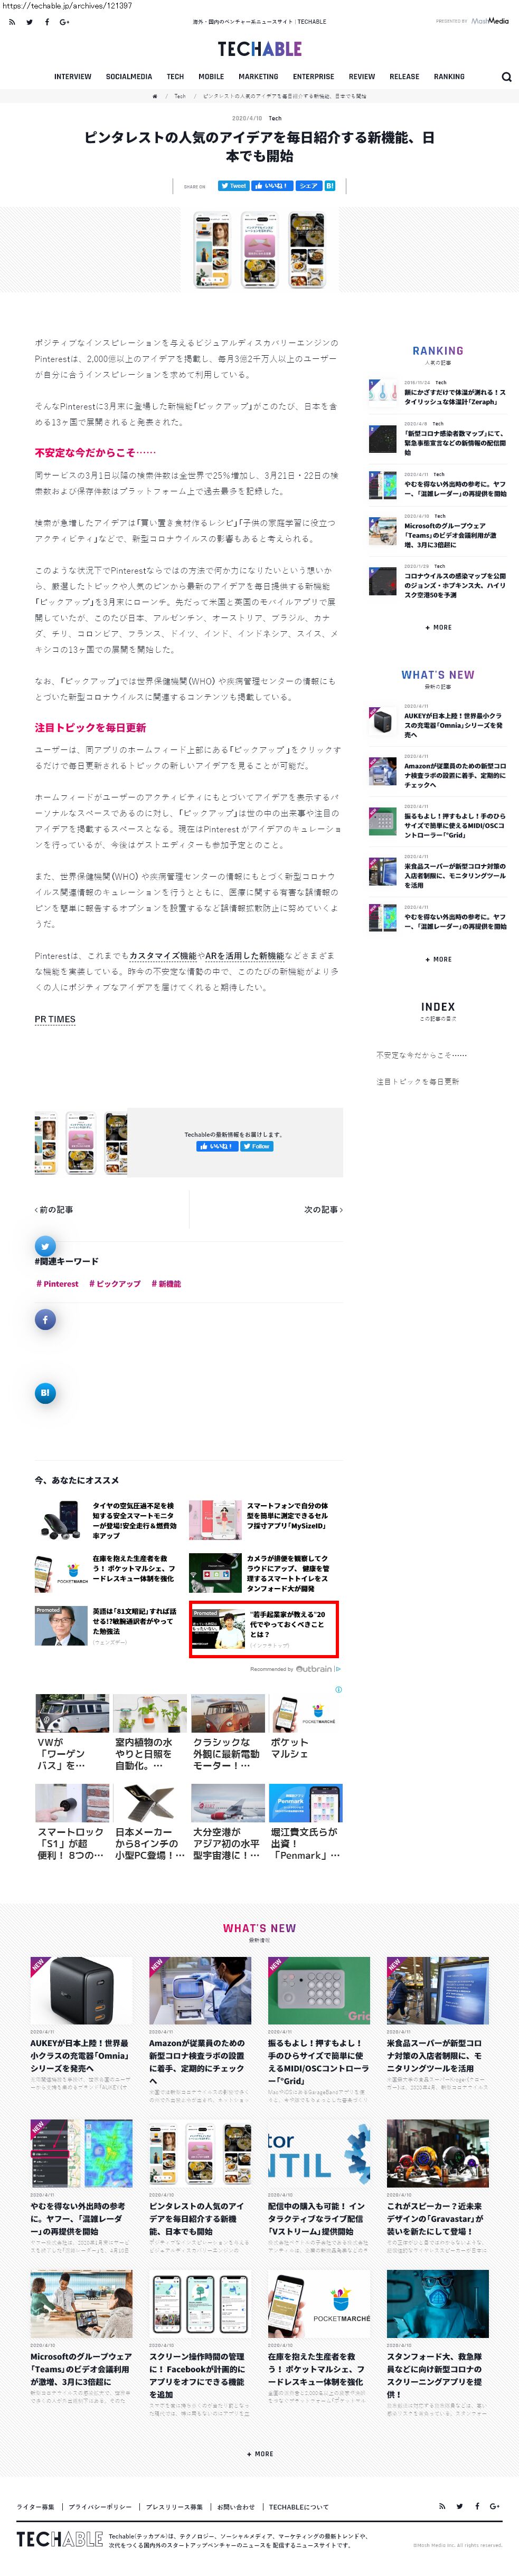This screenshot has width=519, height=2576.
Task: Go to the next article link 次の記事
Action: 323,1210
